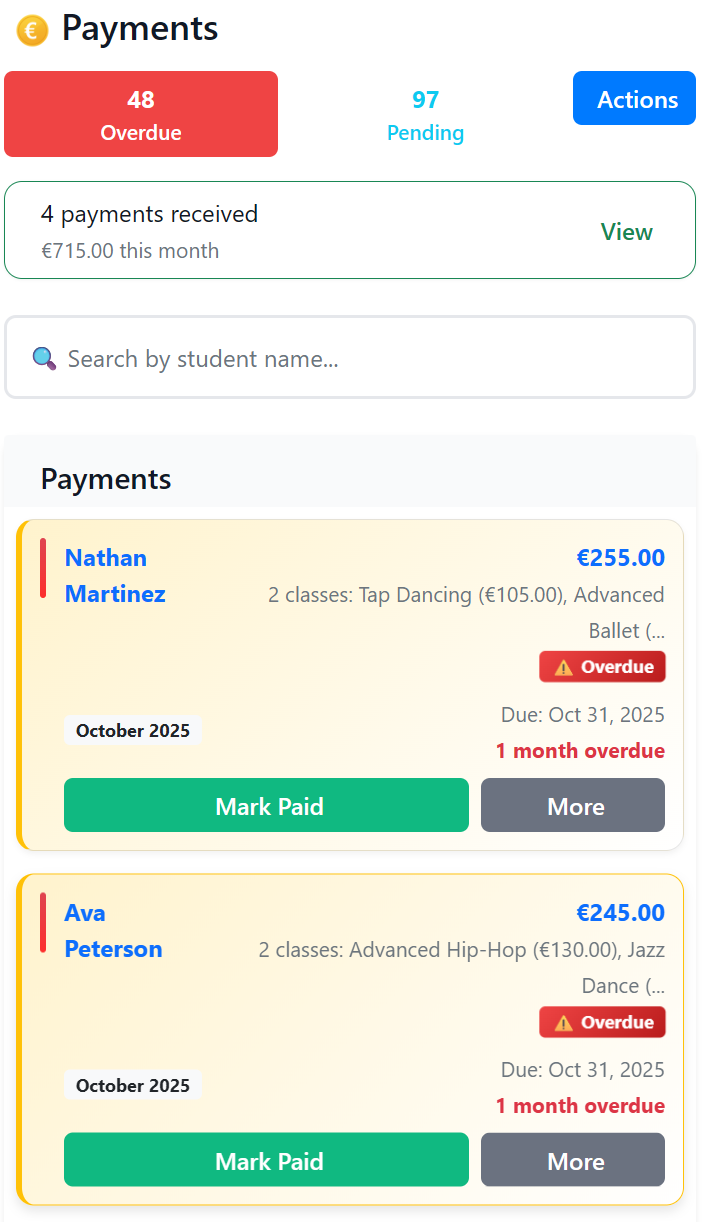This screenshot has width=709, height=1222.
Task: Mark Ava Peterson's payment as paid
Action: tap(266, 1160)
